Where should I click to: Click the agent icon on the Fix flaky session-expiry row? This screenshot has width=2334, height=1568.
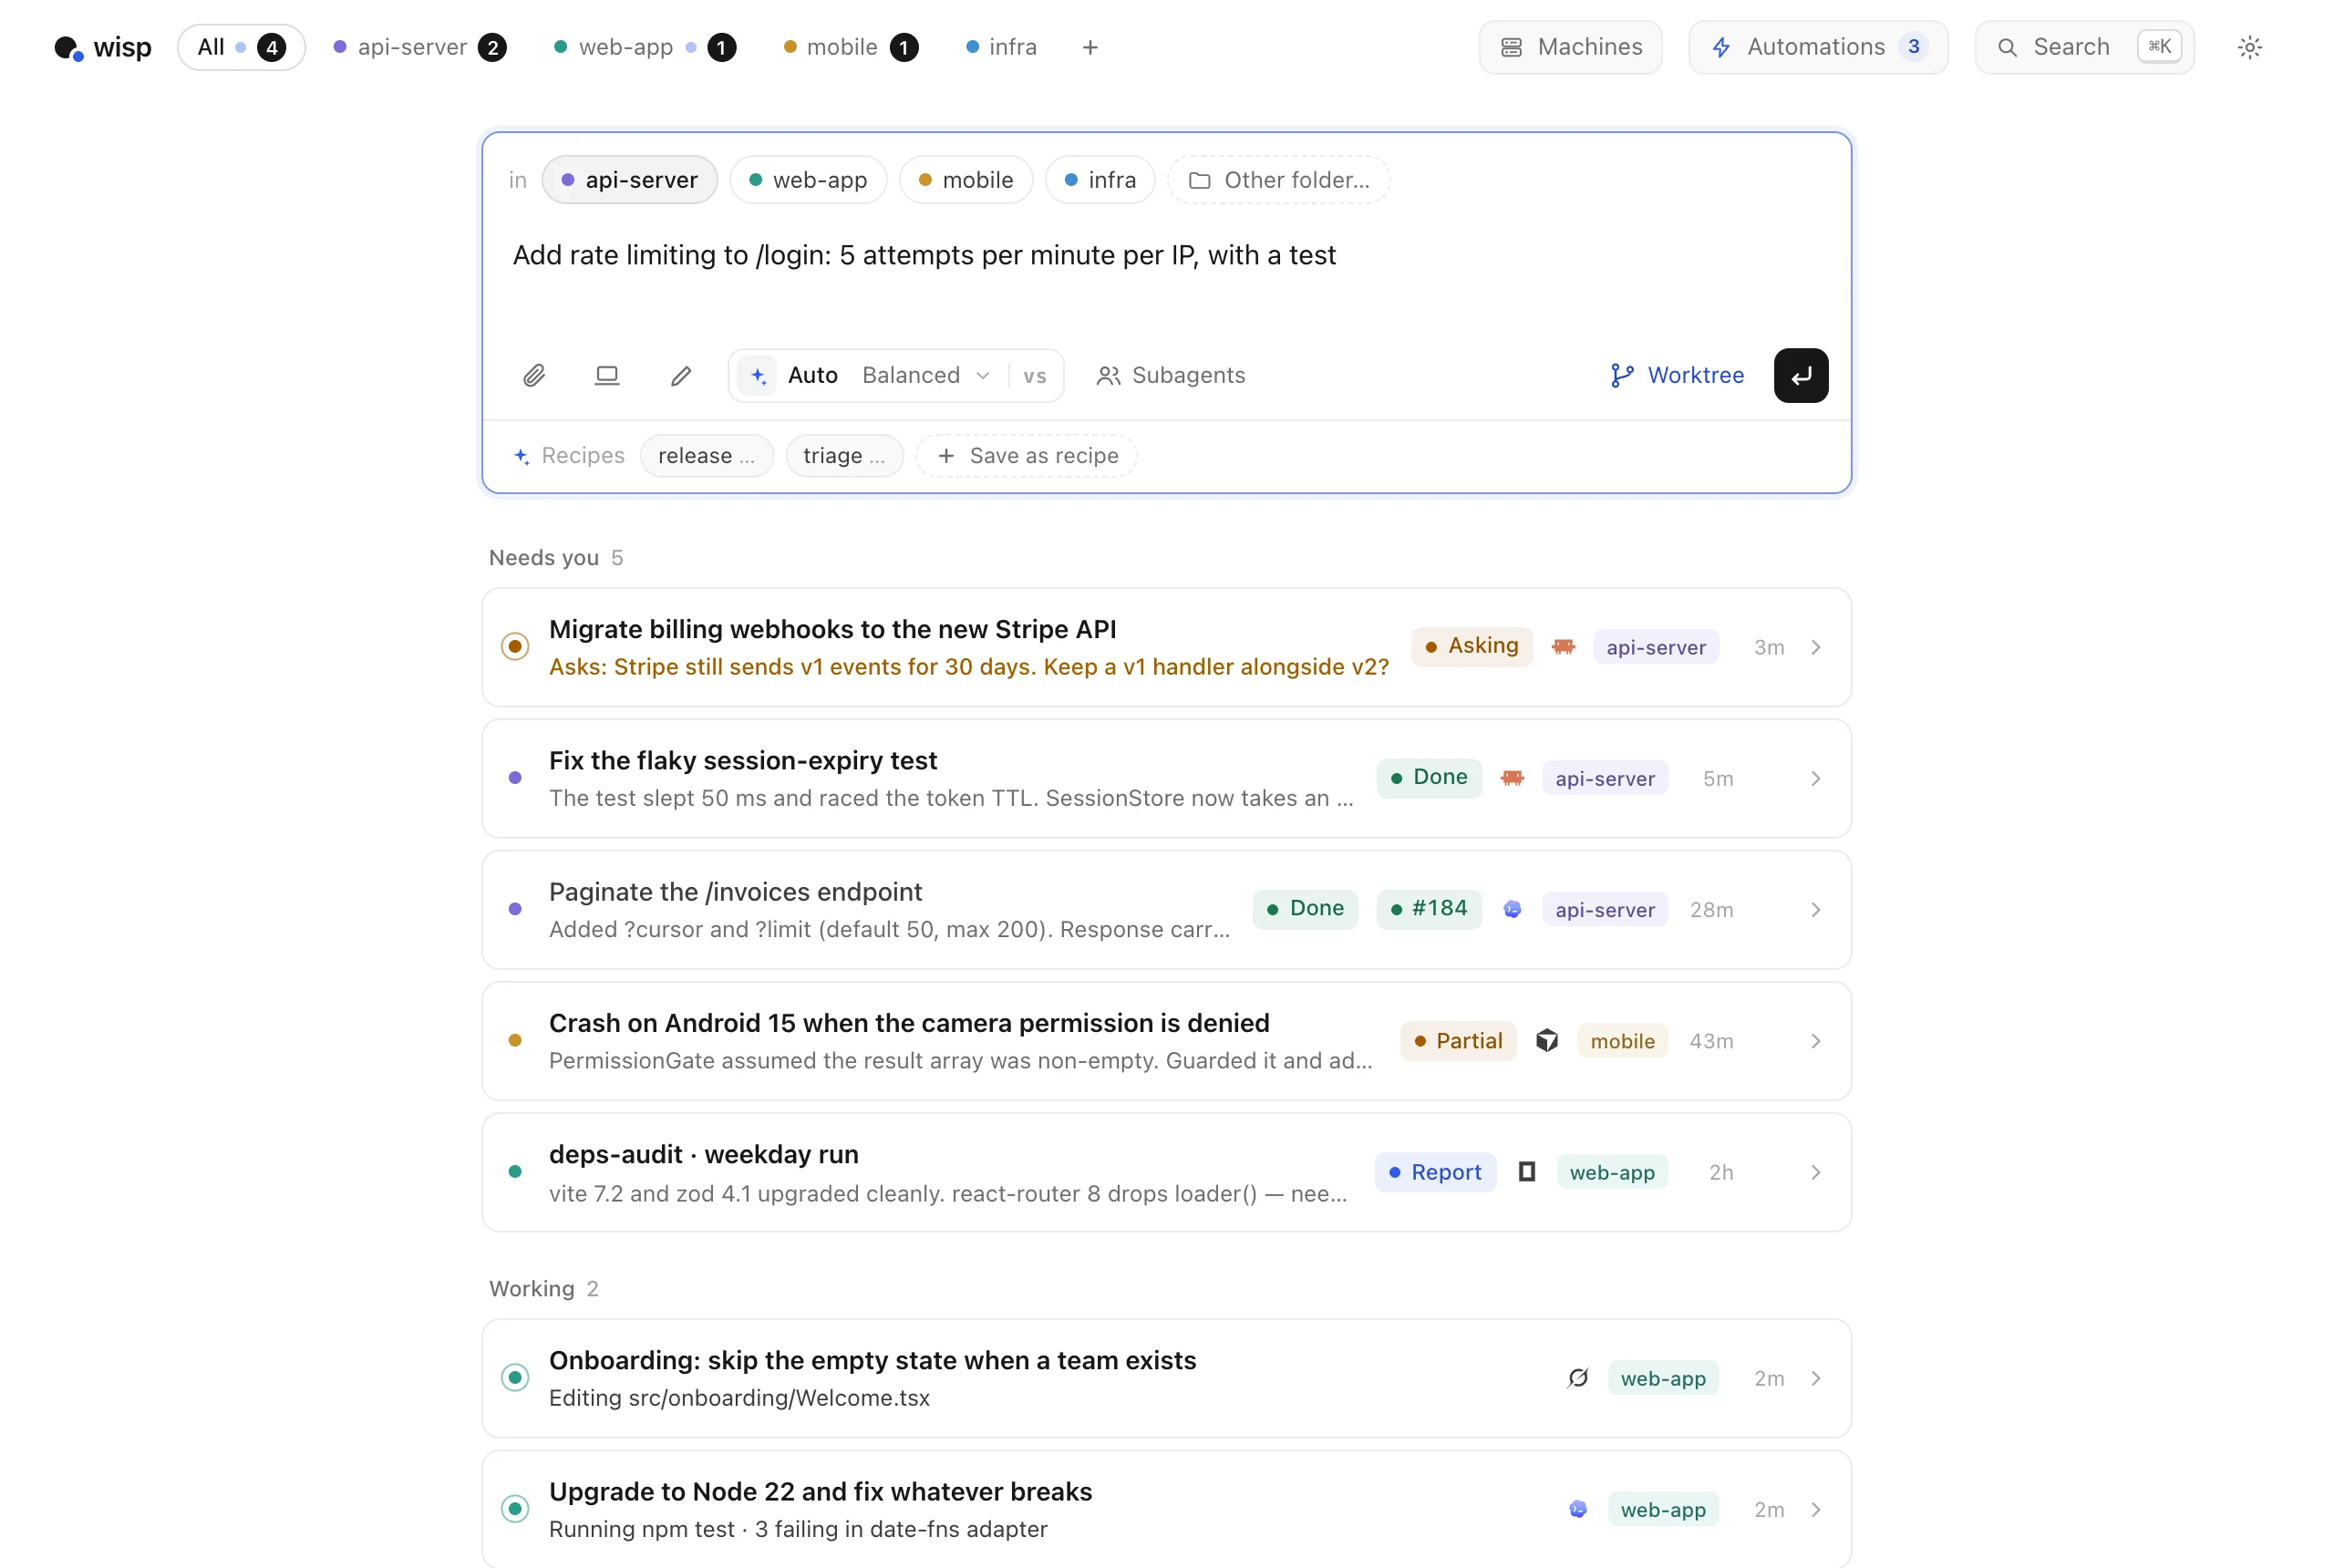(x=1512, y=778)
